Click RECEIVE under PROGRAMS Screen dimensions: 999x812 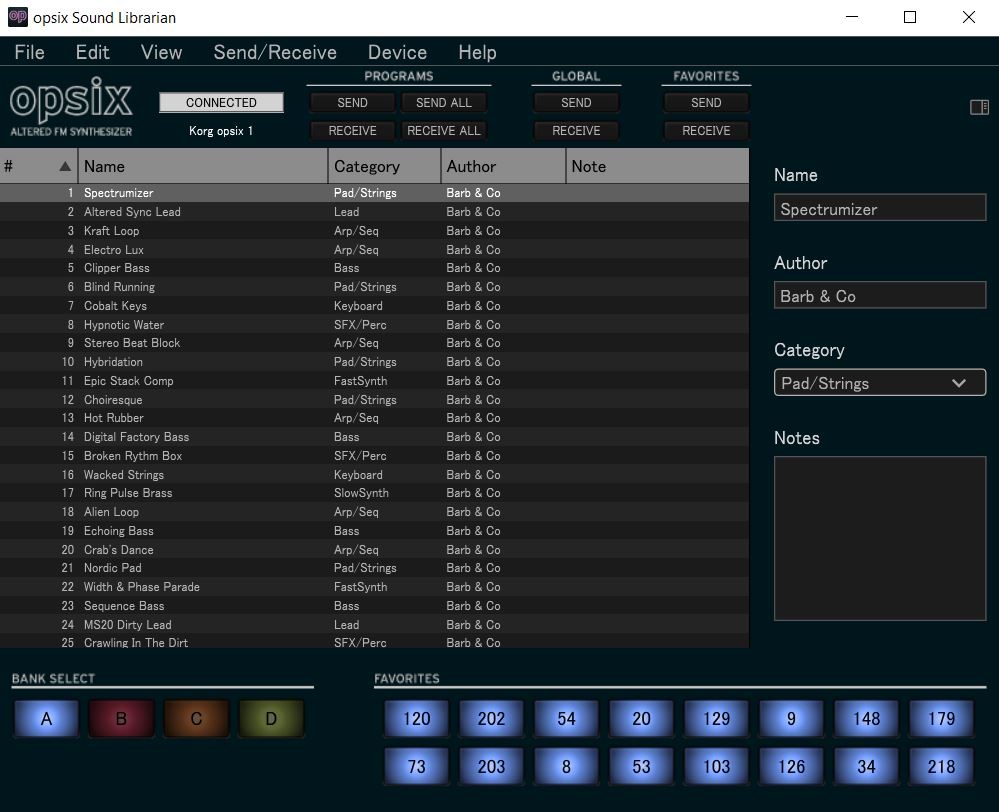[352, 131]
